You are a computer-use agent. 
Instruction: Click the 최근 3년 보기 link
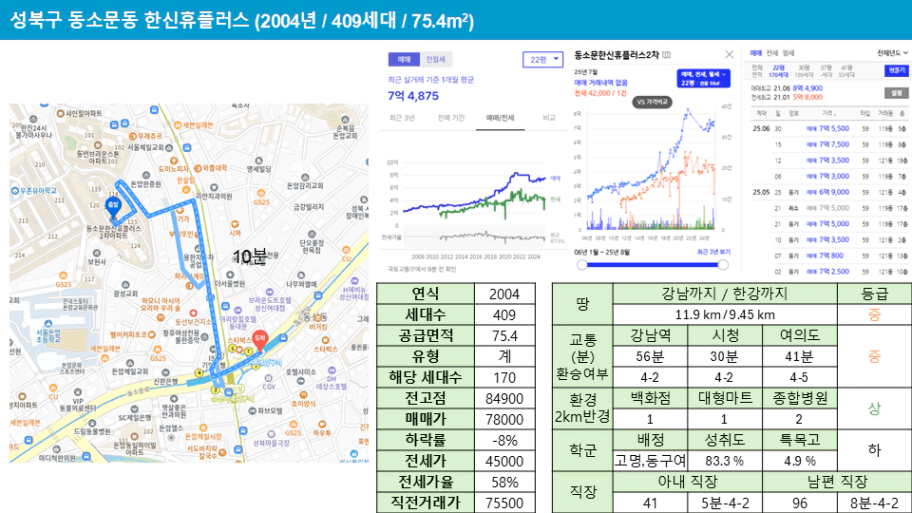(713, 252)
